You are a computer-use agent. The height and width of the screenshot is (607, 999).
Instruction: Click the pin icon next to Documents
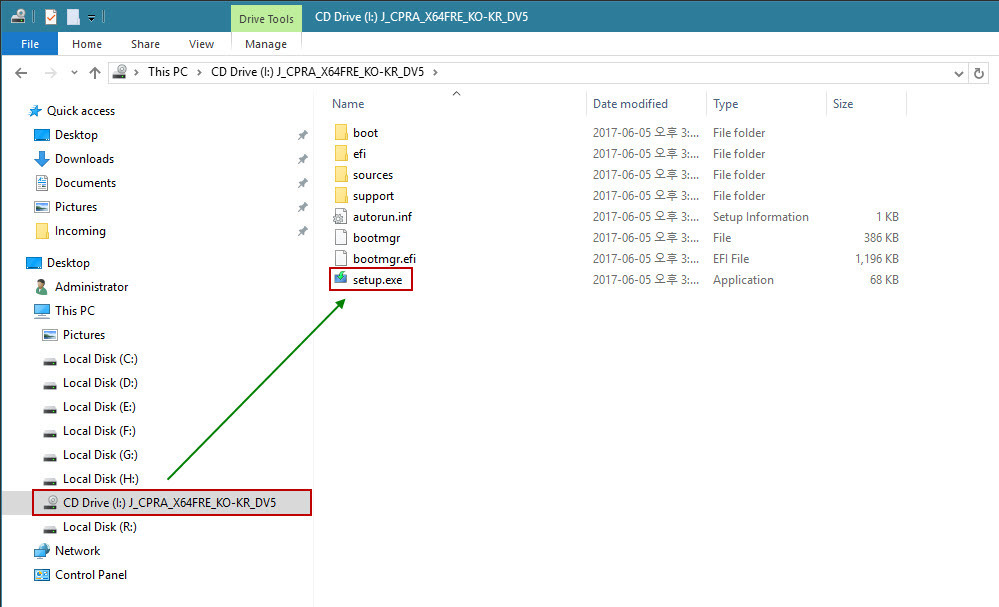point(303,183)
